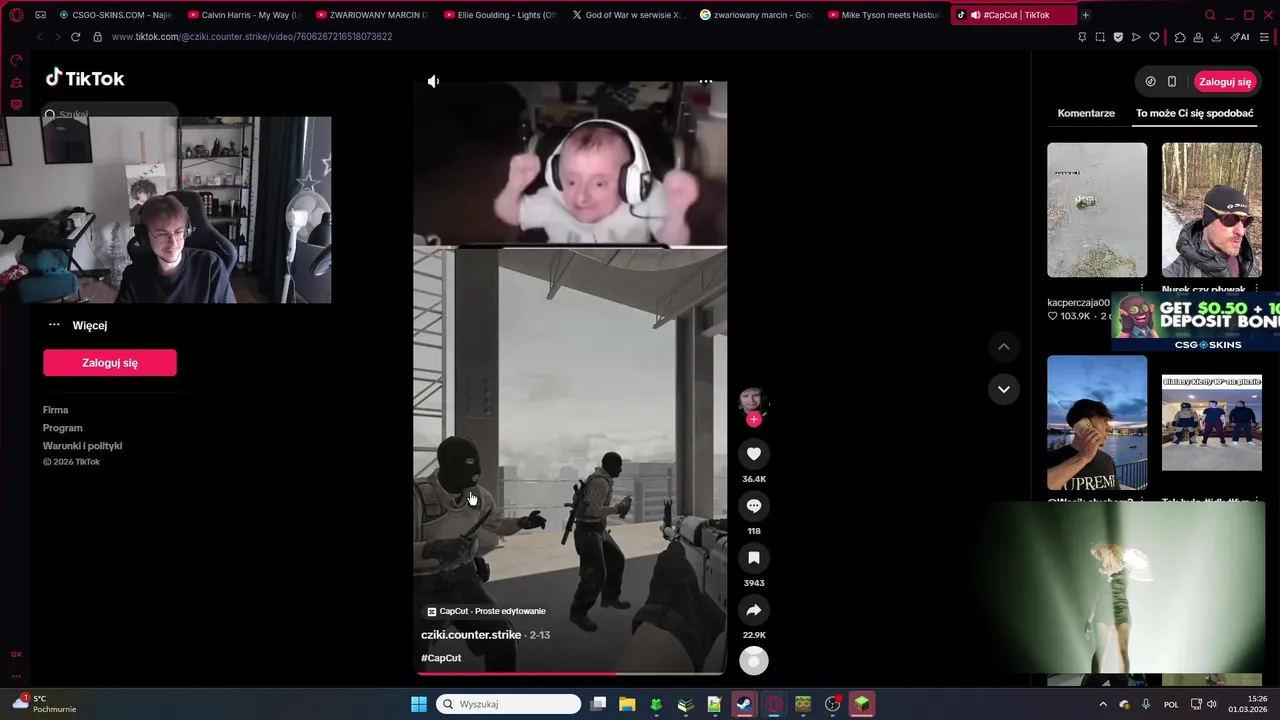Switch to To może Ci się spodobać tab
The width and height of the screenshot is (1280, 720).
[x=1194, y=113]
